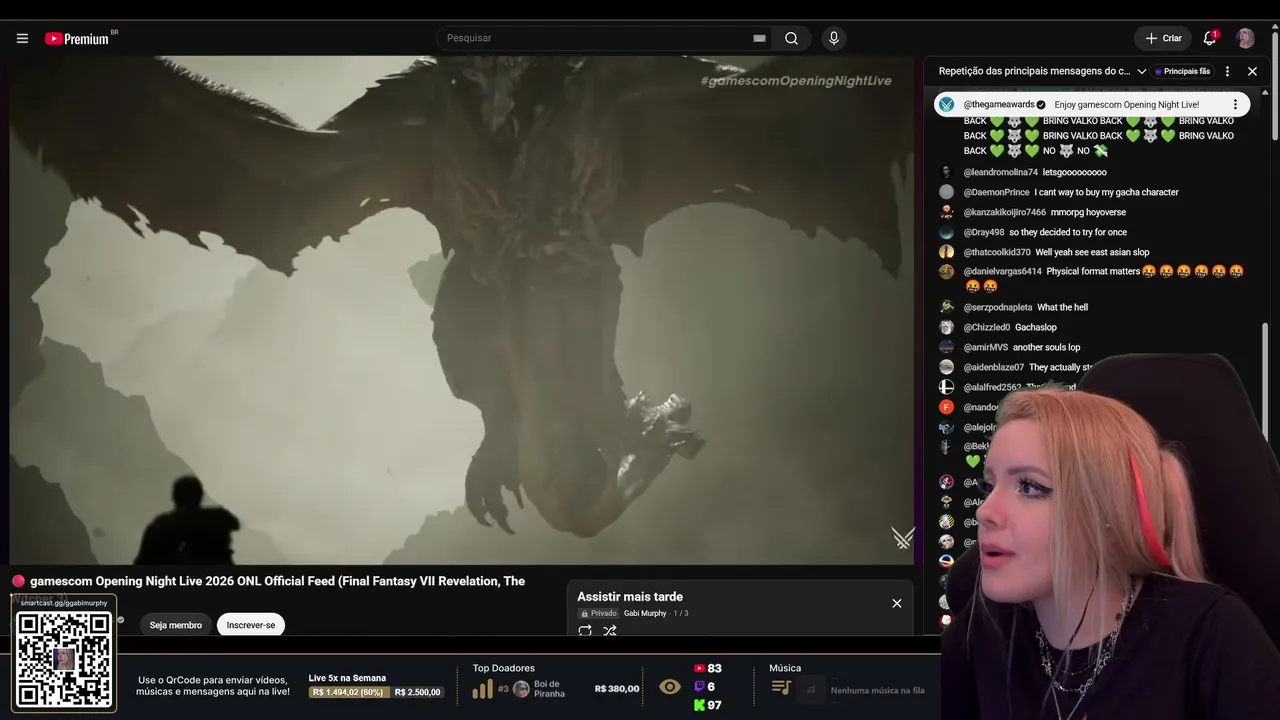Viewport: 1280px width, 720px height.
Task: Click the Smash avatar beside @alalfred2562
Action: click(x=946, y=387)
